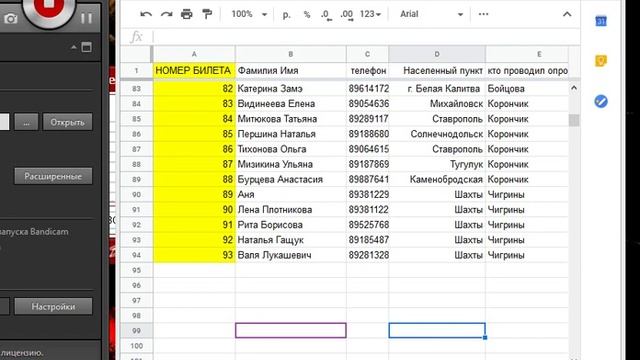
Task: Format selected cells as percent
Action: coord(307,14)
